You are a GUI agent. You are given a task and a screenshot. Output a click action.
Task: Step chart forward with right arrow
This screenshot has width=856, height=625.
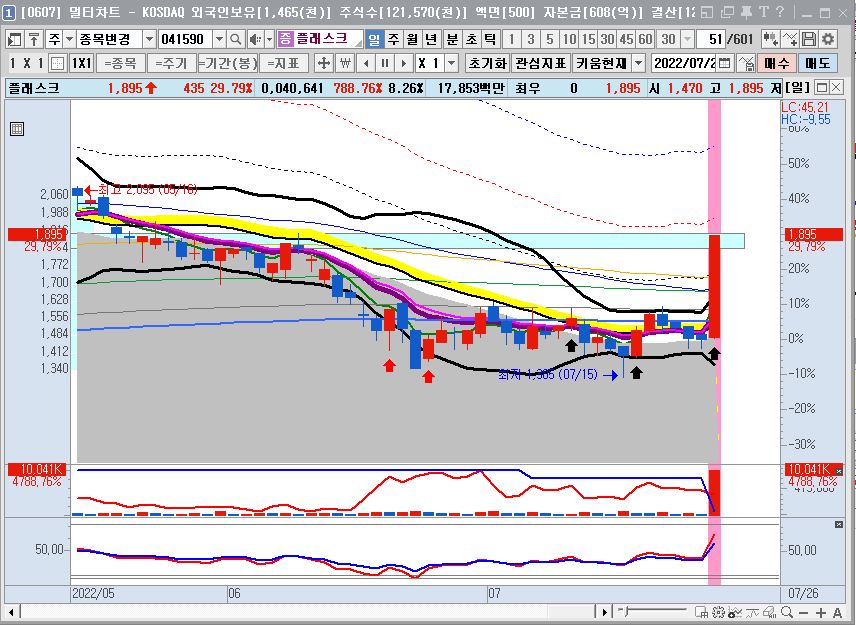[x=403, y=63]
